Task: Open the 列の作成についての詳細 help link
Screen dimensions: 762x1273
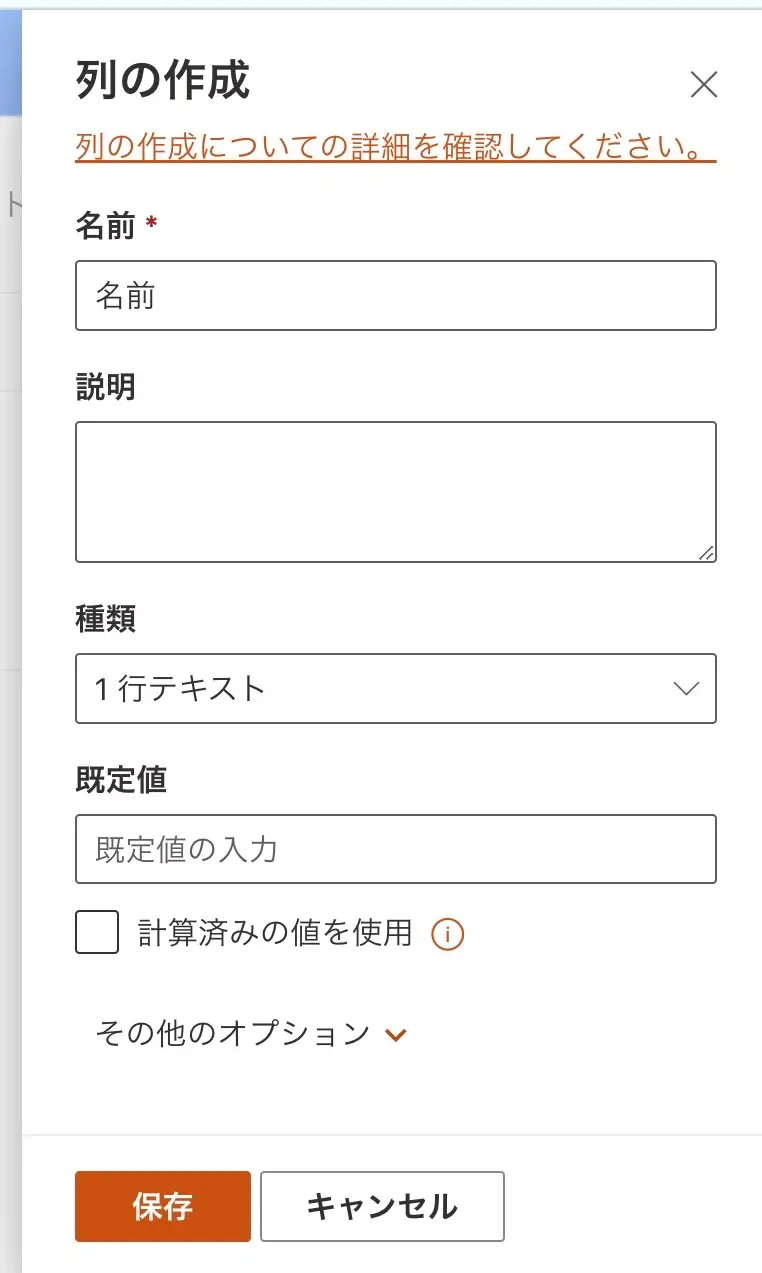Action: point(395,147)
